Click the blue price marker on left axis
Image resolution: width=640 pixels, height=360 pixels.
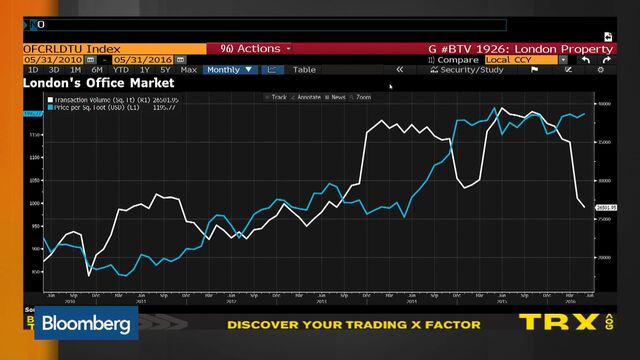click(x=33, y=113)
